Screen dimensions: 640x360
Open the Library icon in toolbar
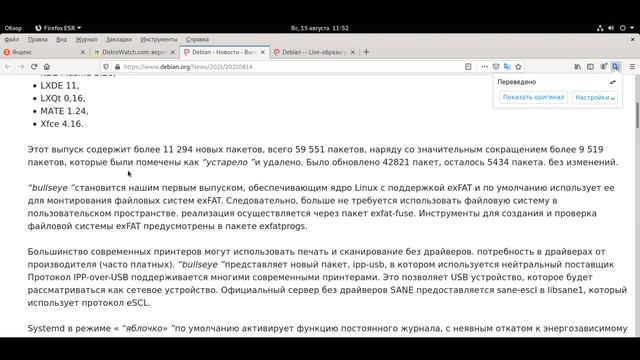pos(578,67)
